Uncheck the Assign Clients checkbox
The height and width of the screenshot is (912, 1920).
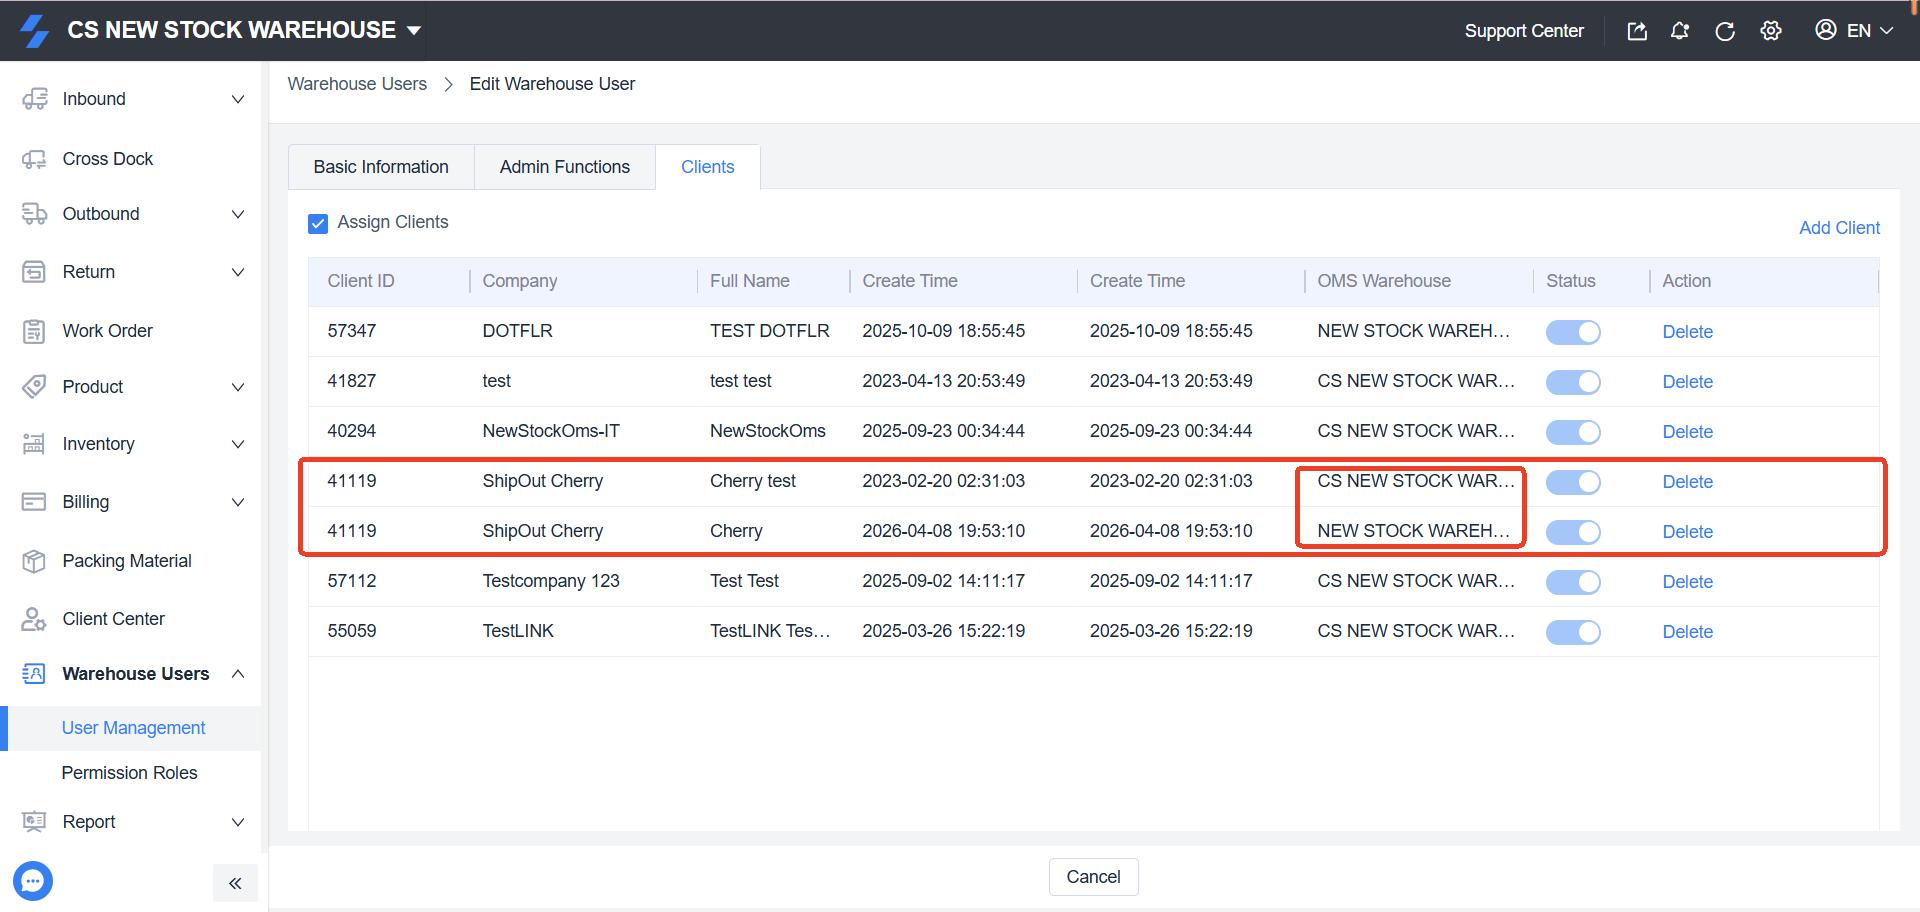tap(318, 223)
